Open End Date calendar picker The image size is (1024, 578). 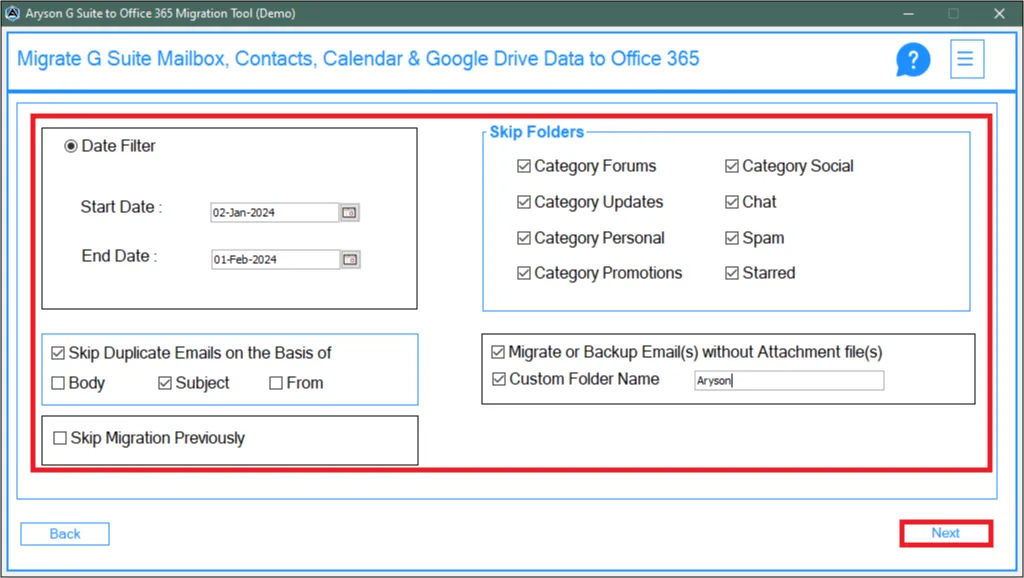(350, 259)
